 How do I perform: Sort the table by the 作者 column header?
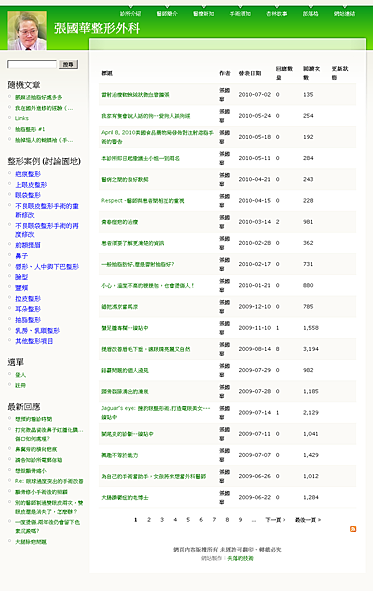[x=225, y=74]
